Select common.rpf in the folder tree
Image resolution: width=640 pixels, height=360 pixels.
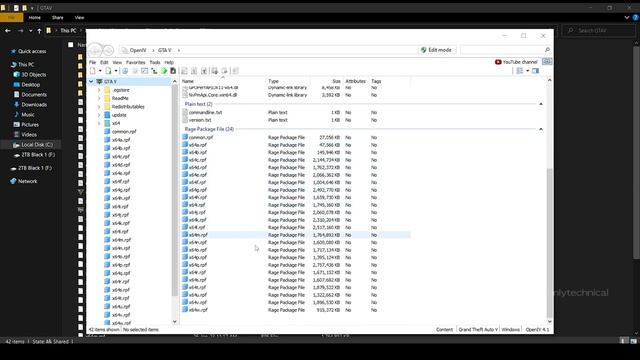click(124, 131)
